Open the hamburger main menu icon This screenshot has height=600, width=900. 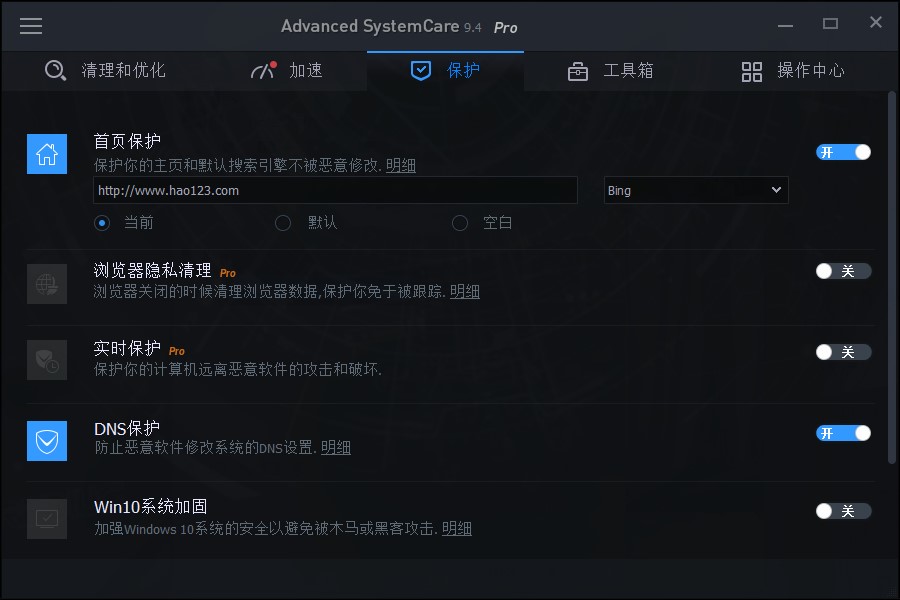pyautogui.click(x=31, y=26)
